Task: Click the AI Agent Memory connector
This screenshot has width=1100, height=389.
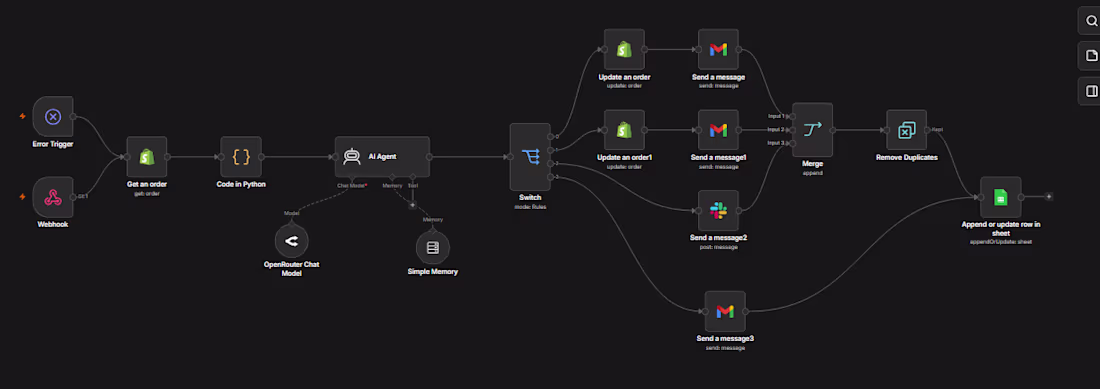Action: (392, 177)
